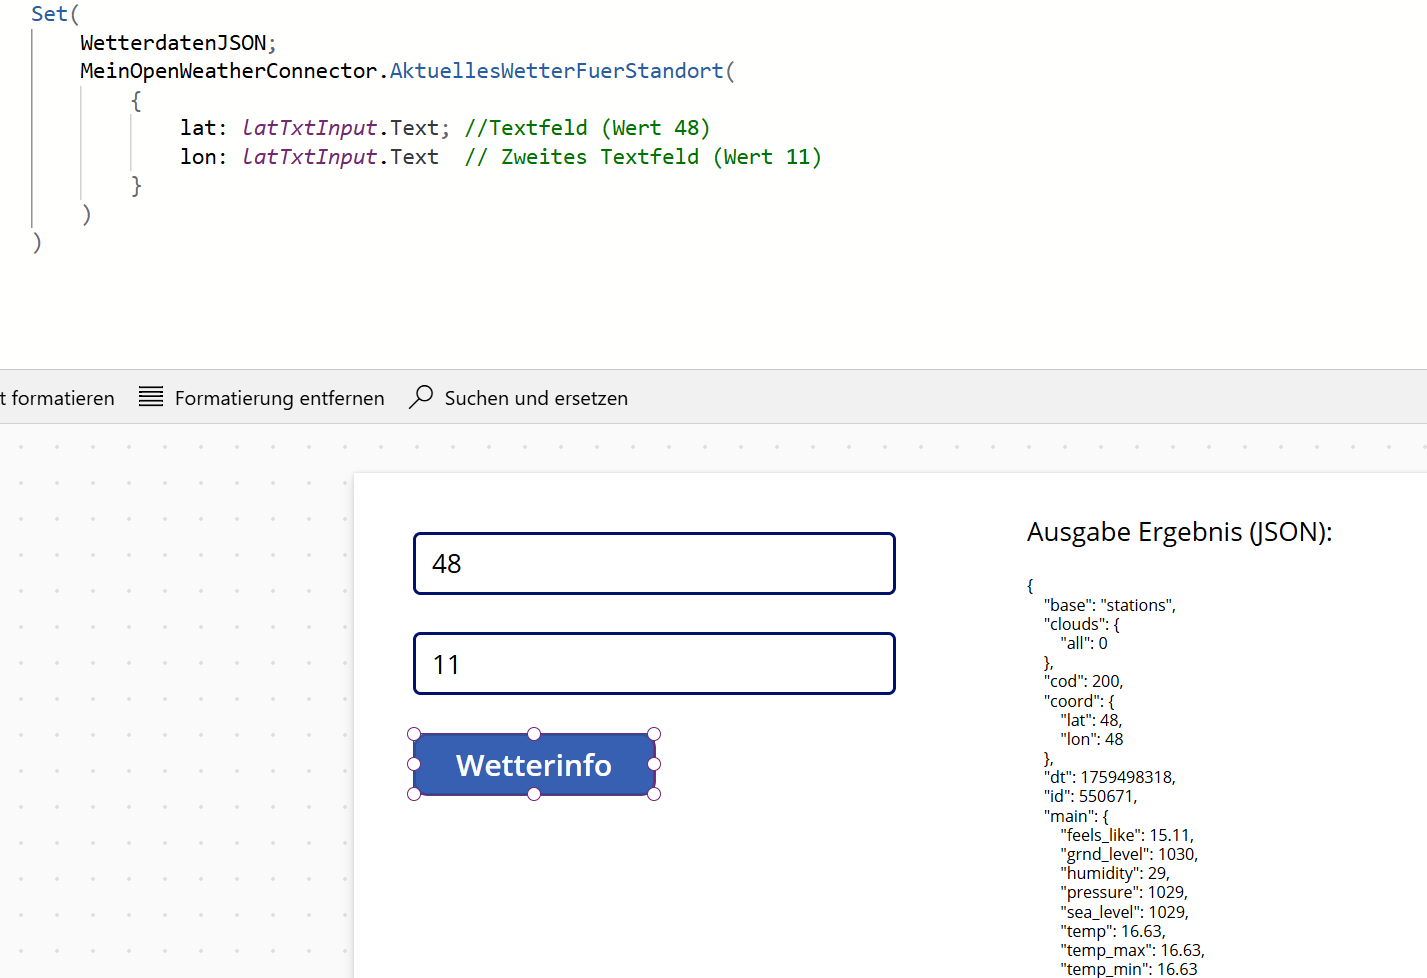The image size is (1427, 978).
Task: Click AktuellesWetterFuerStandort in the formula
Action: point(556,71)
